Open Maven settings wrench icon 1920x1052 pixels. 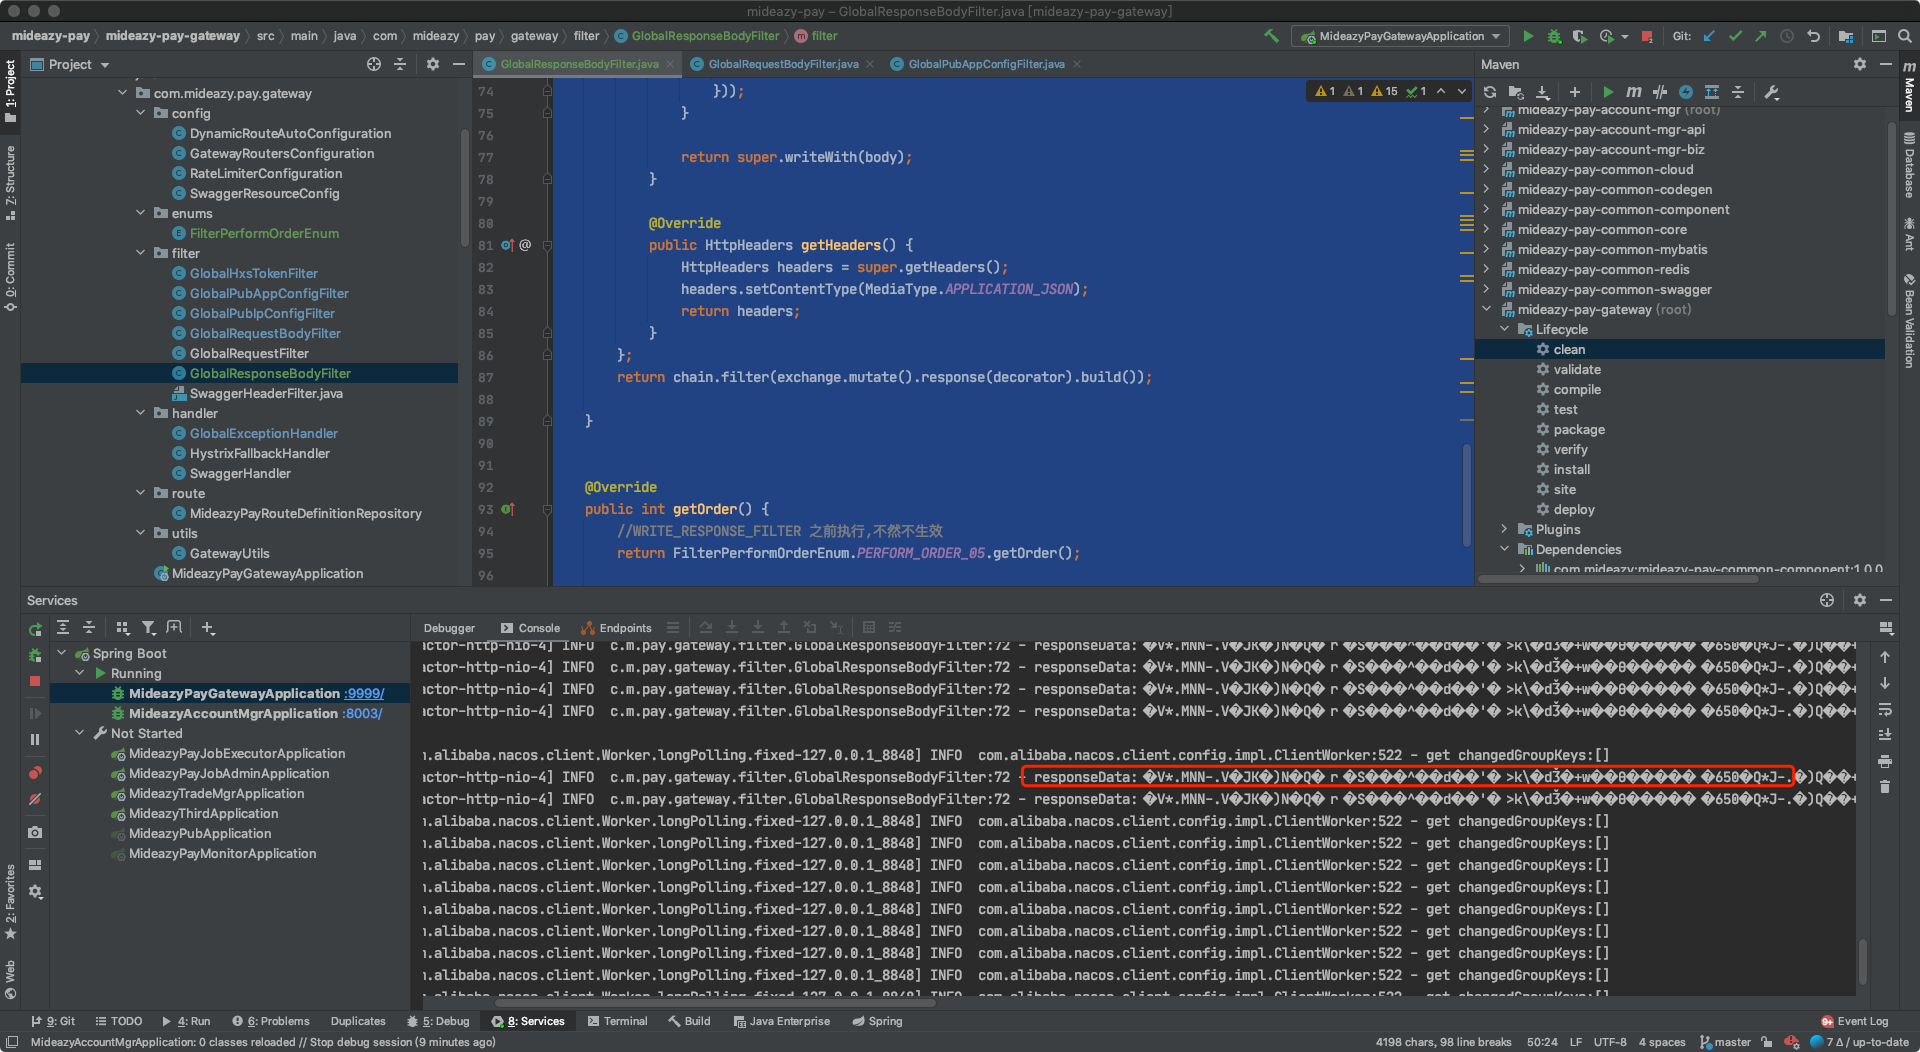tap(1772, 92)
